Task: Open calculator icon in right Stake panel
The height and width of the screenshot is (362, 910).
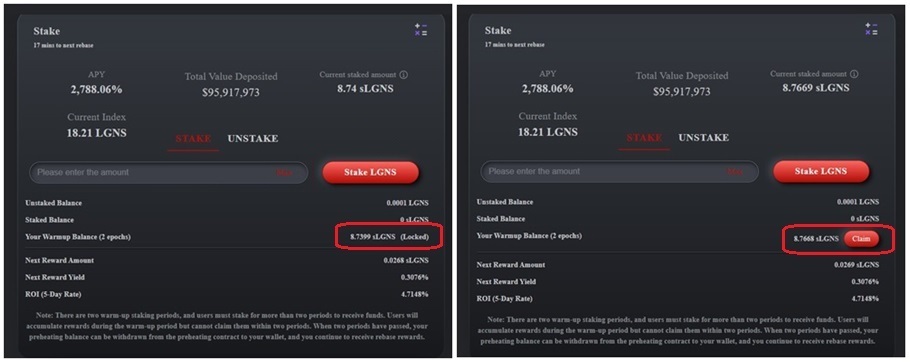Action: (871, 29)
